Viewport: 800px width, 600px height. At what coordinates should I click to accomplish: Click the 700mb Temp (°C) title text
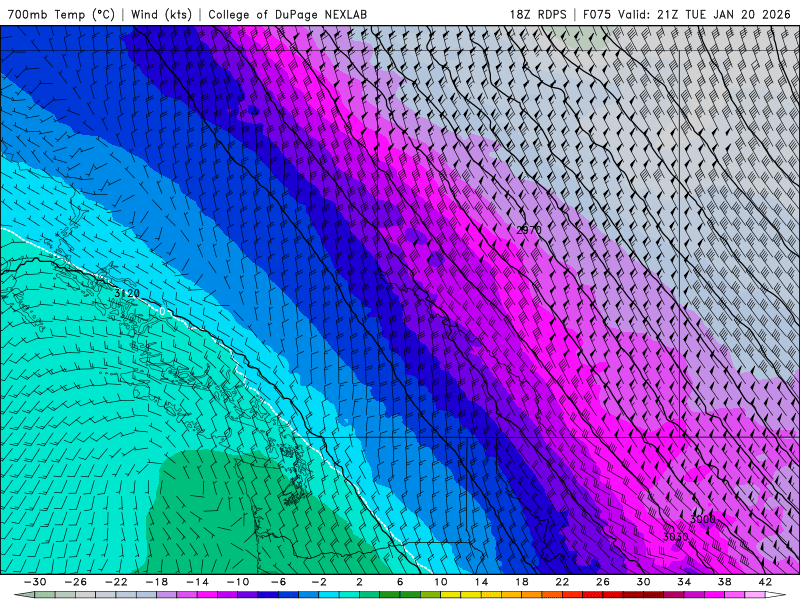[61, 14]
